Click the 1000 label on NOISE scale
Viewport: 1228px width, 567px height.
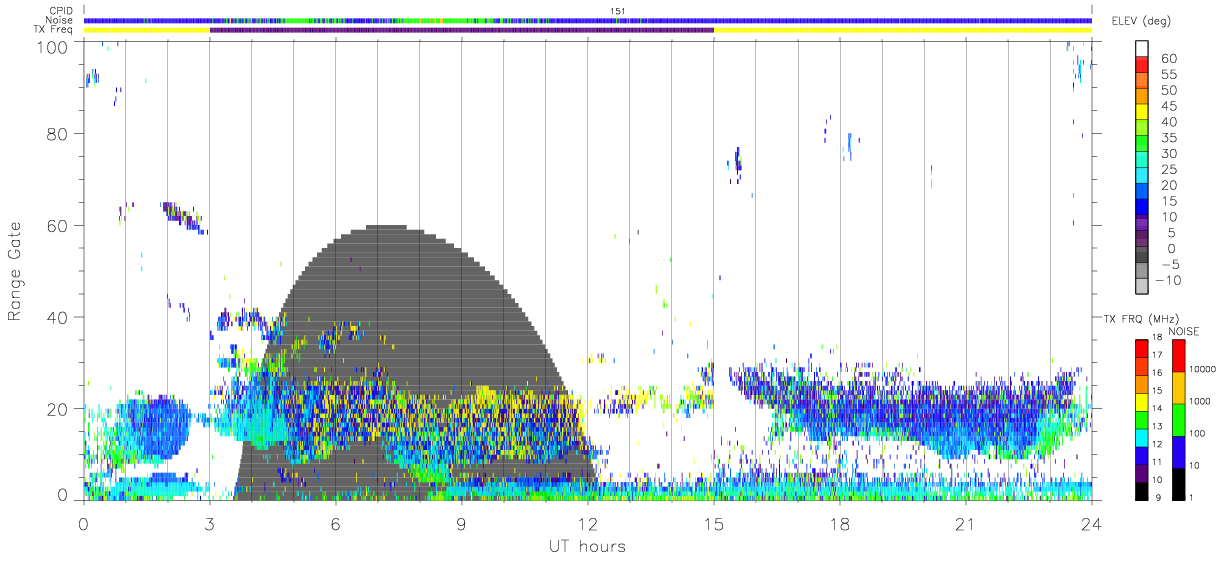tap(1199, 401)
